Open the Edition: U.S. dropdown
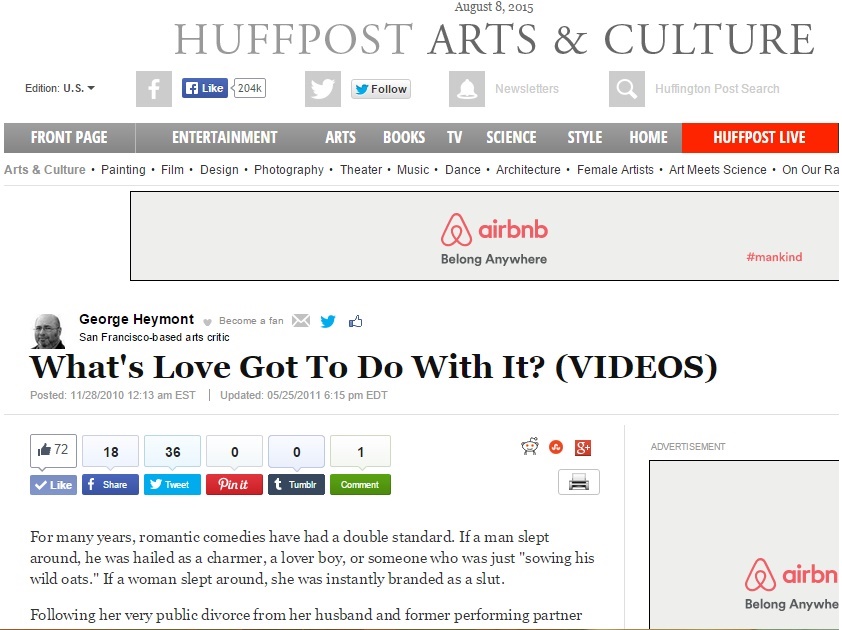Image resolution: width=842 pixels, height=630 pixels. [x=60, y=89]
